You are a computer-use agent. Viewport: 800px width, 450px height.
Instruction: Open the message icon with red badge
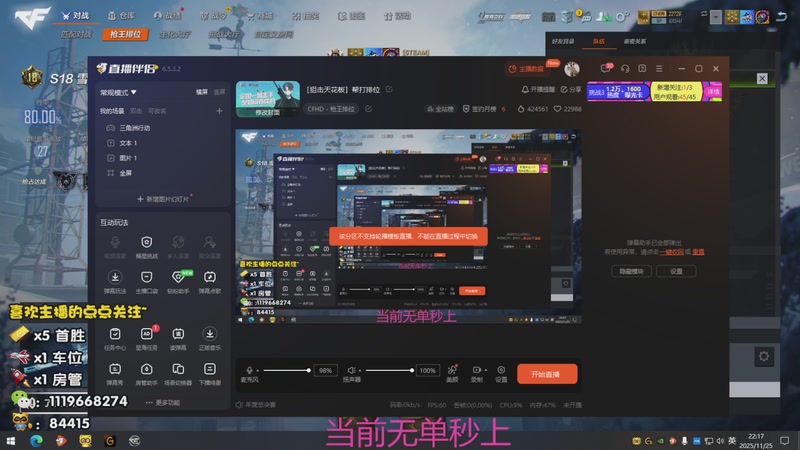coord(606,68)
